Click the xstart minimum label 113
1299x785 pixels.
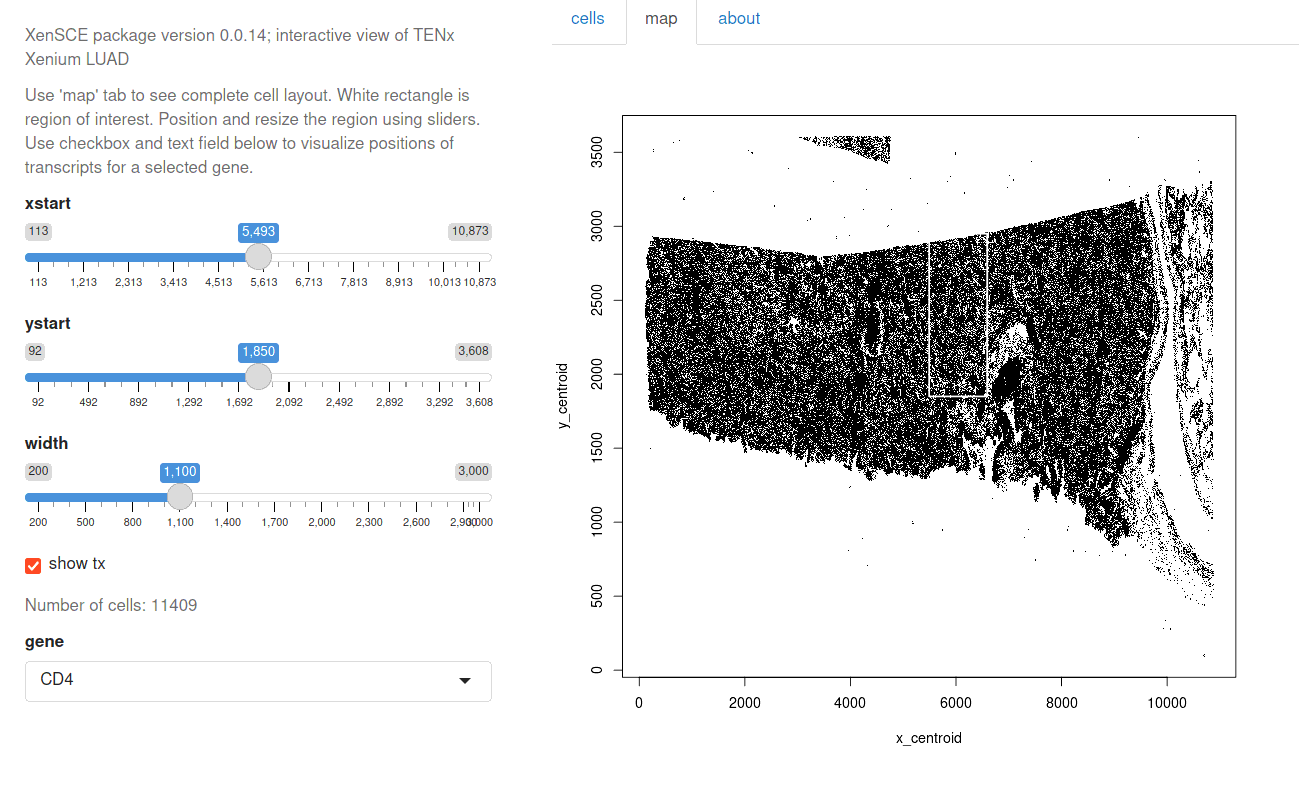(39, 231)
